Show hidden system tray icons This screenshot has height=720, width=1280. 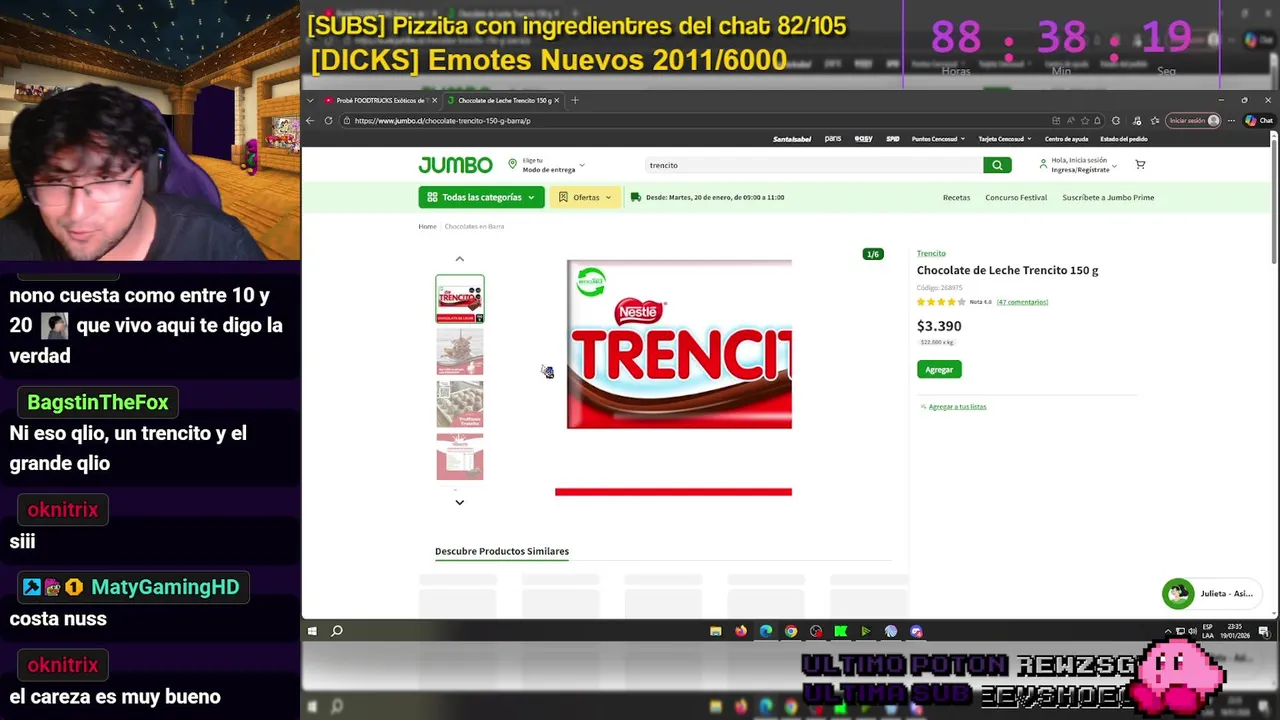click(x=1168, y=631)
